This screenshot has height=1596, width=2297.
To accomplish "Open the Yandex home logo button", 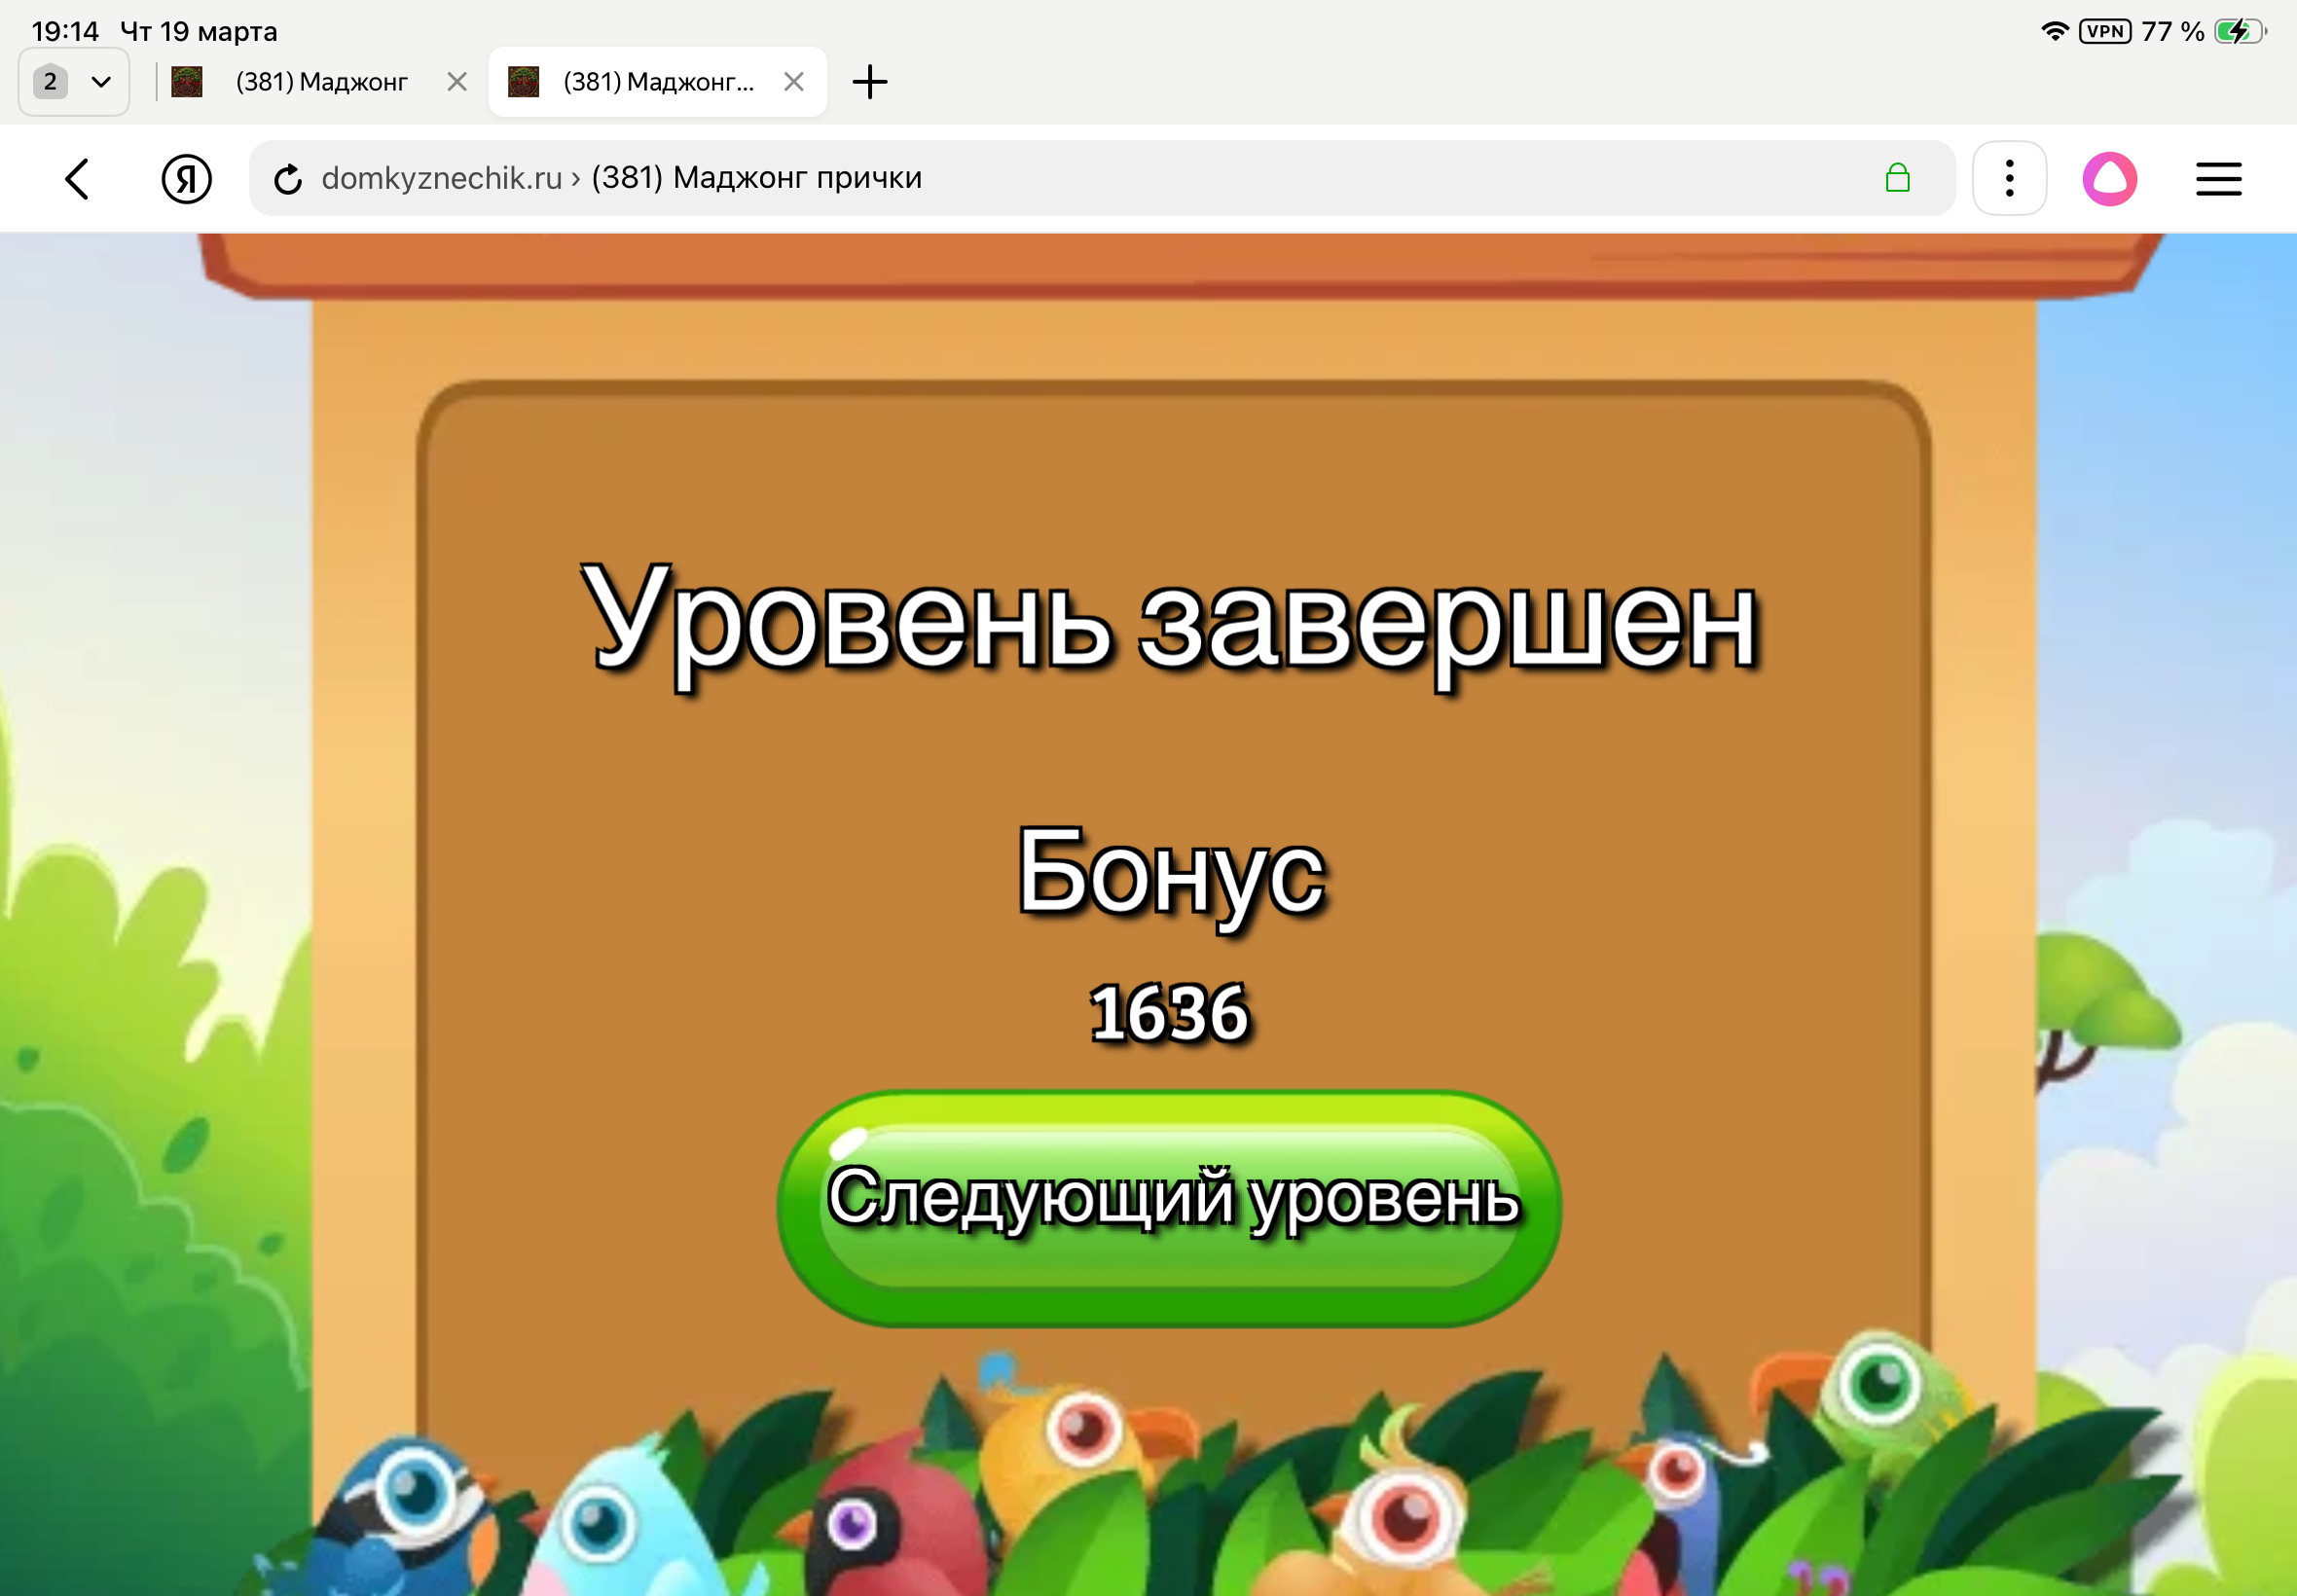I will (x=186, y=179).
